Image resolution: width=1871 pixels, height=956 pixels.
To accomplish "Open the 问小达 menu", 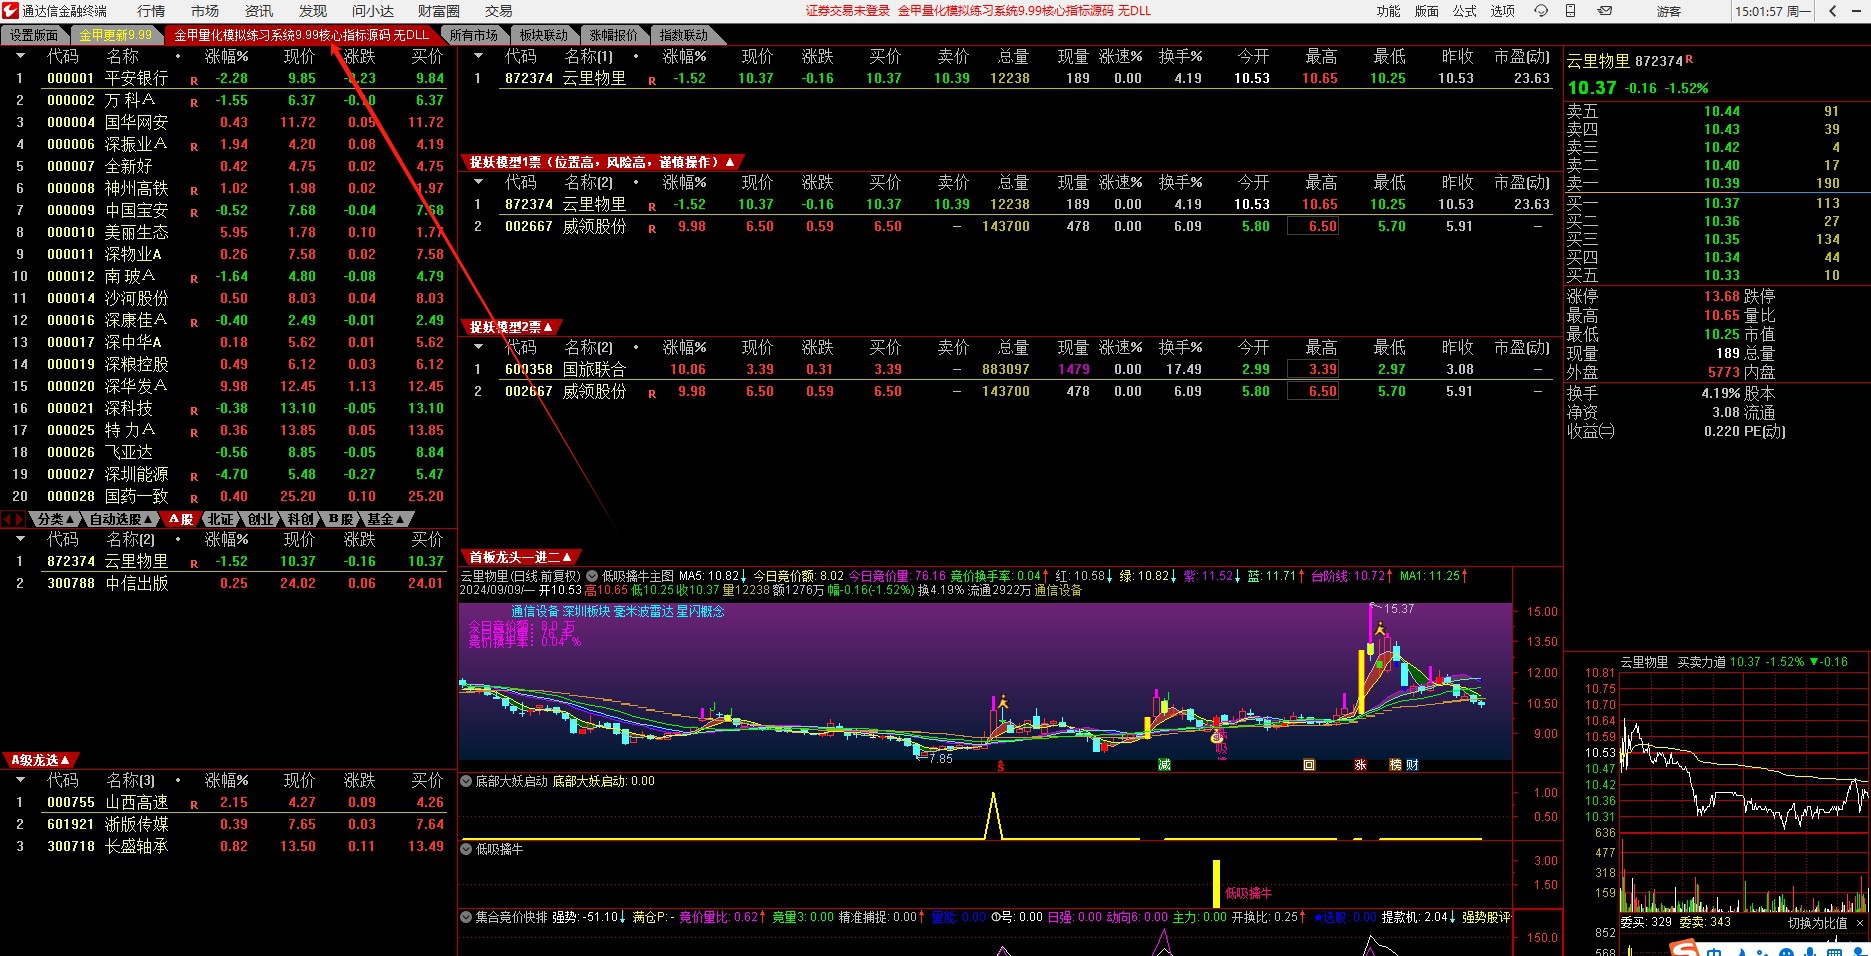I will [x=373, y=11].
